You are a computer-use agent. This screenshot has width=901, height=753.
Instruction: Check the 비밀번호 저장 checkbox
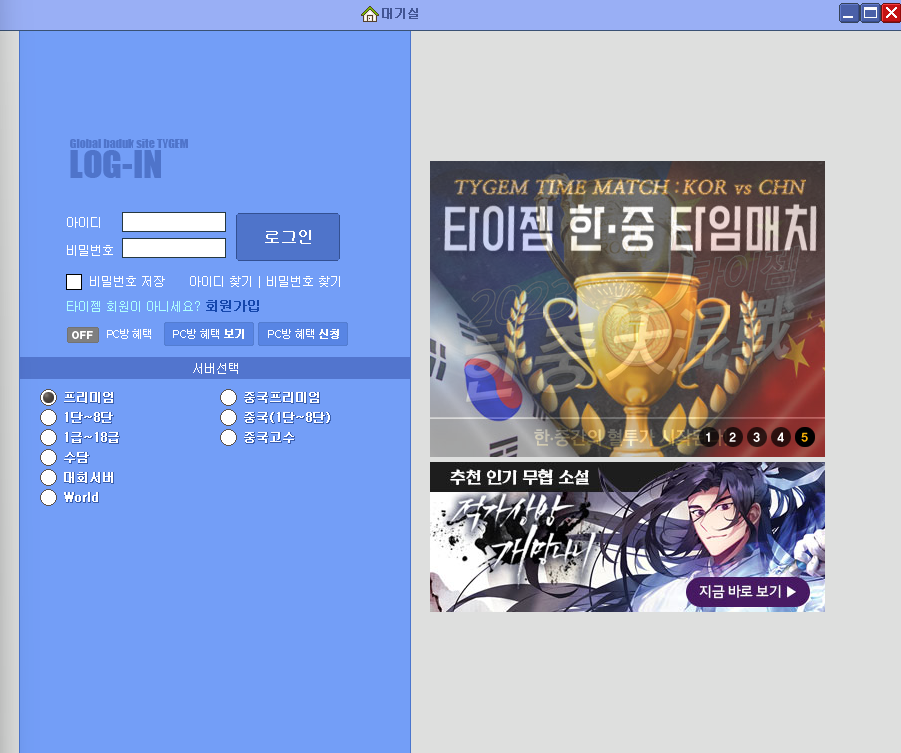74,282
